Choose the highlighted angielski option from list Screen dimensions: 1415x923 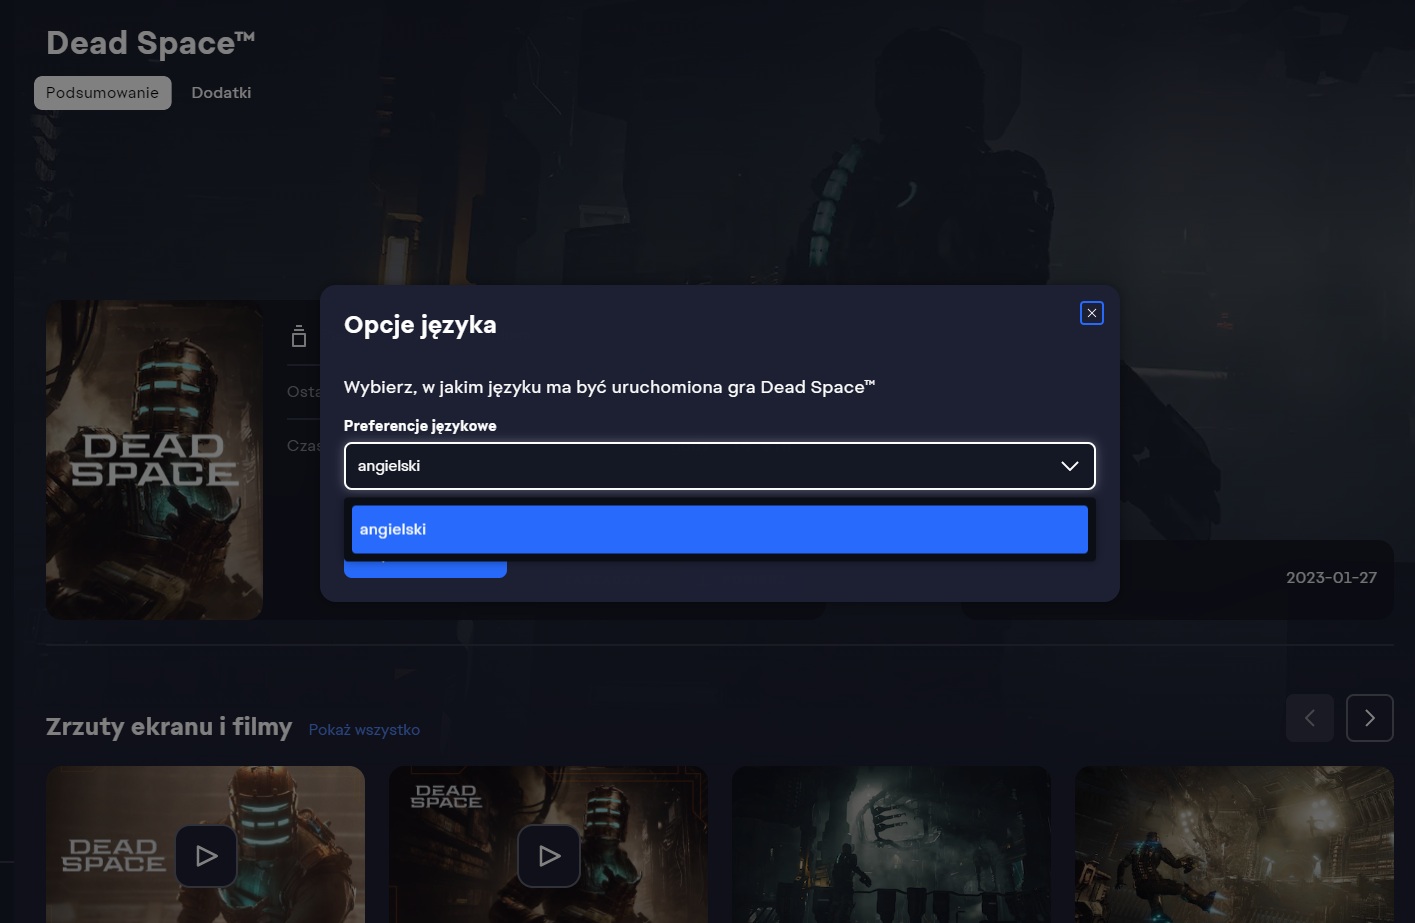(x=719, y=529)
